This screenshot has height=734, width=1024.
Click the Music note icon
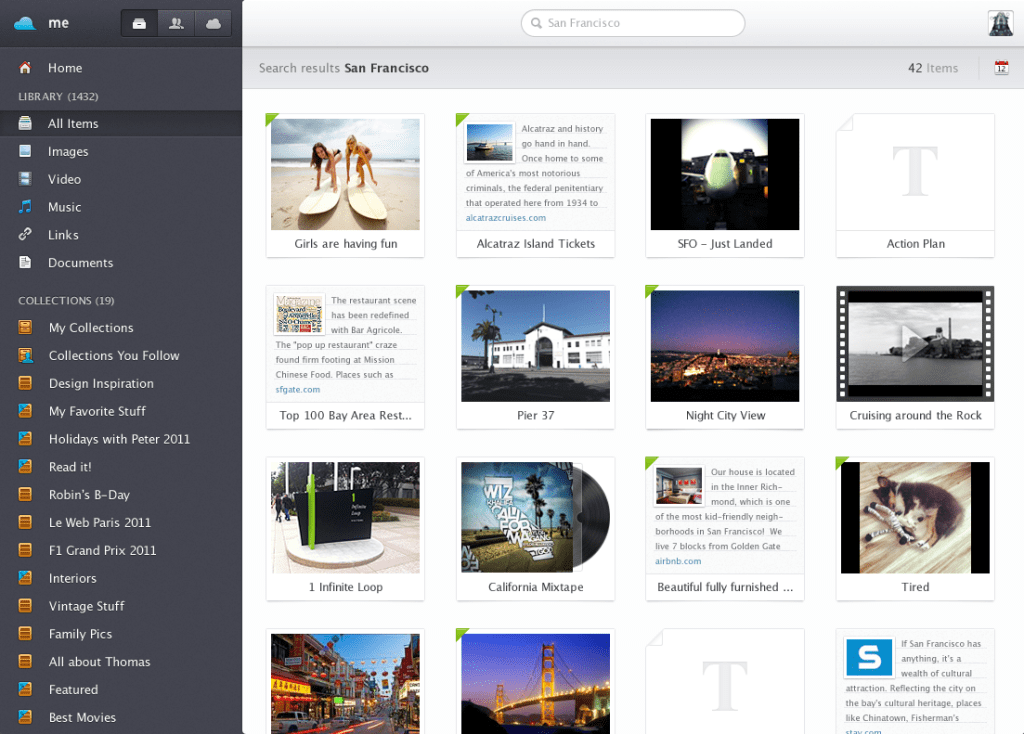(26, 207)
